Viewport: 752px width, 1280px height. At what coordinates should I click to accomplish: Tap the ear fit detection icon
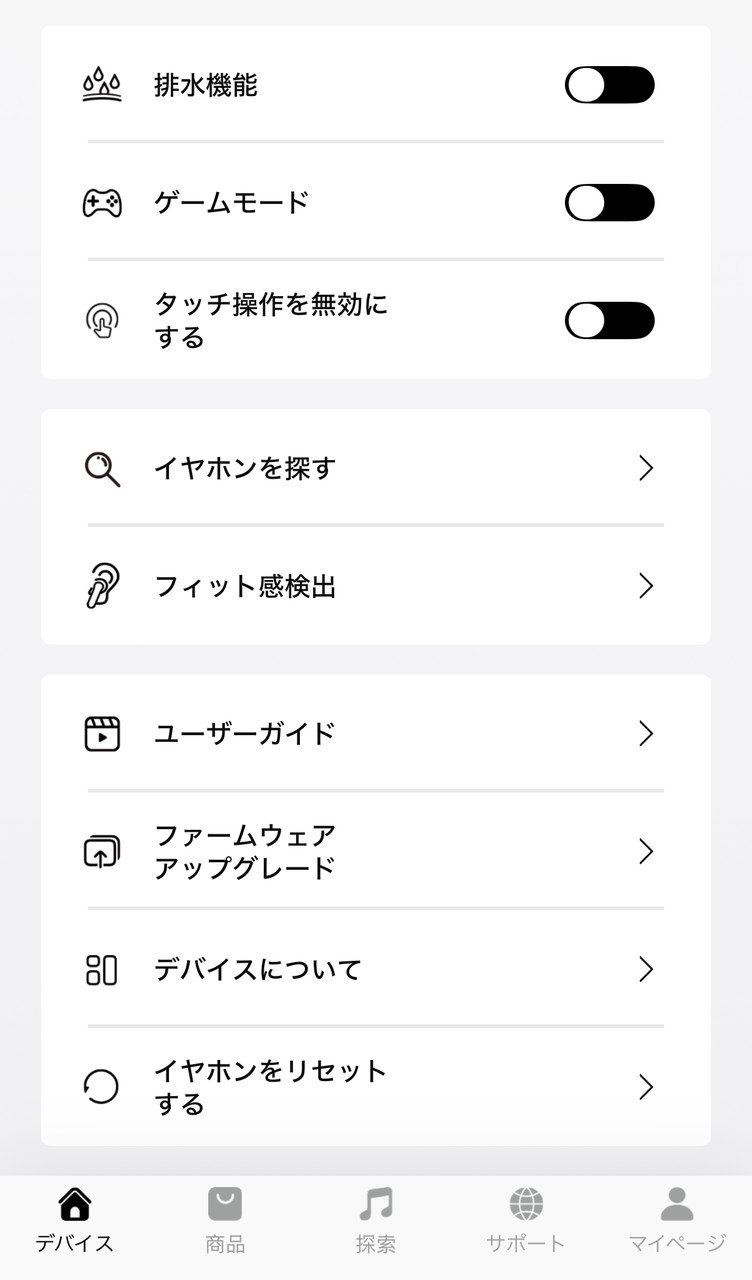point(102,586)
